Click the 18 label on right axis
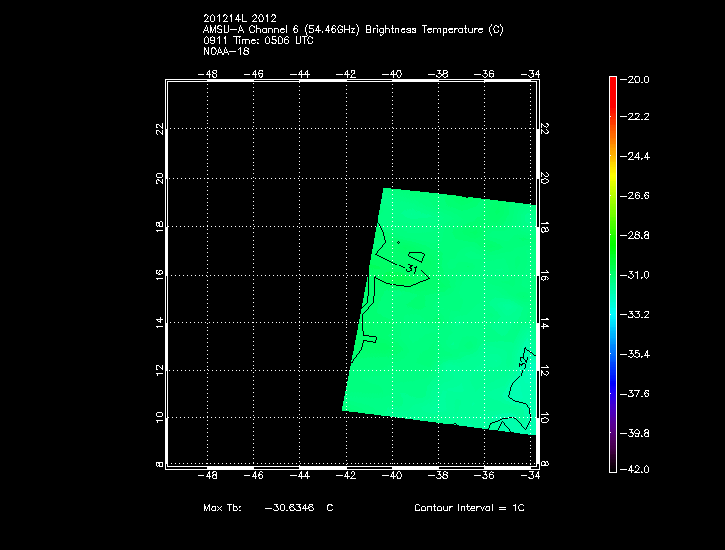 [545, 226]
